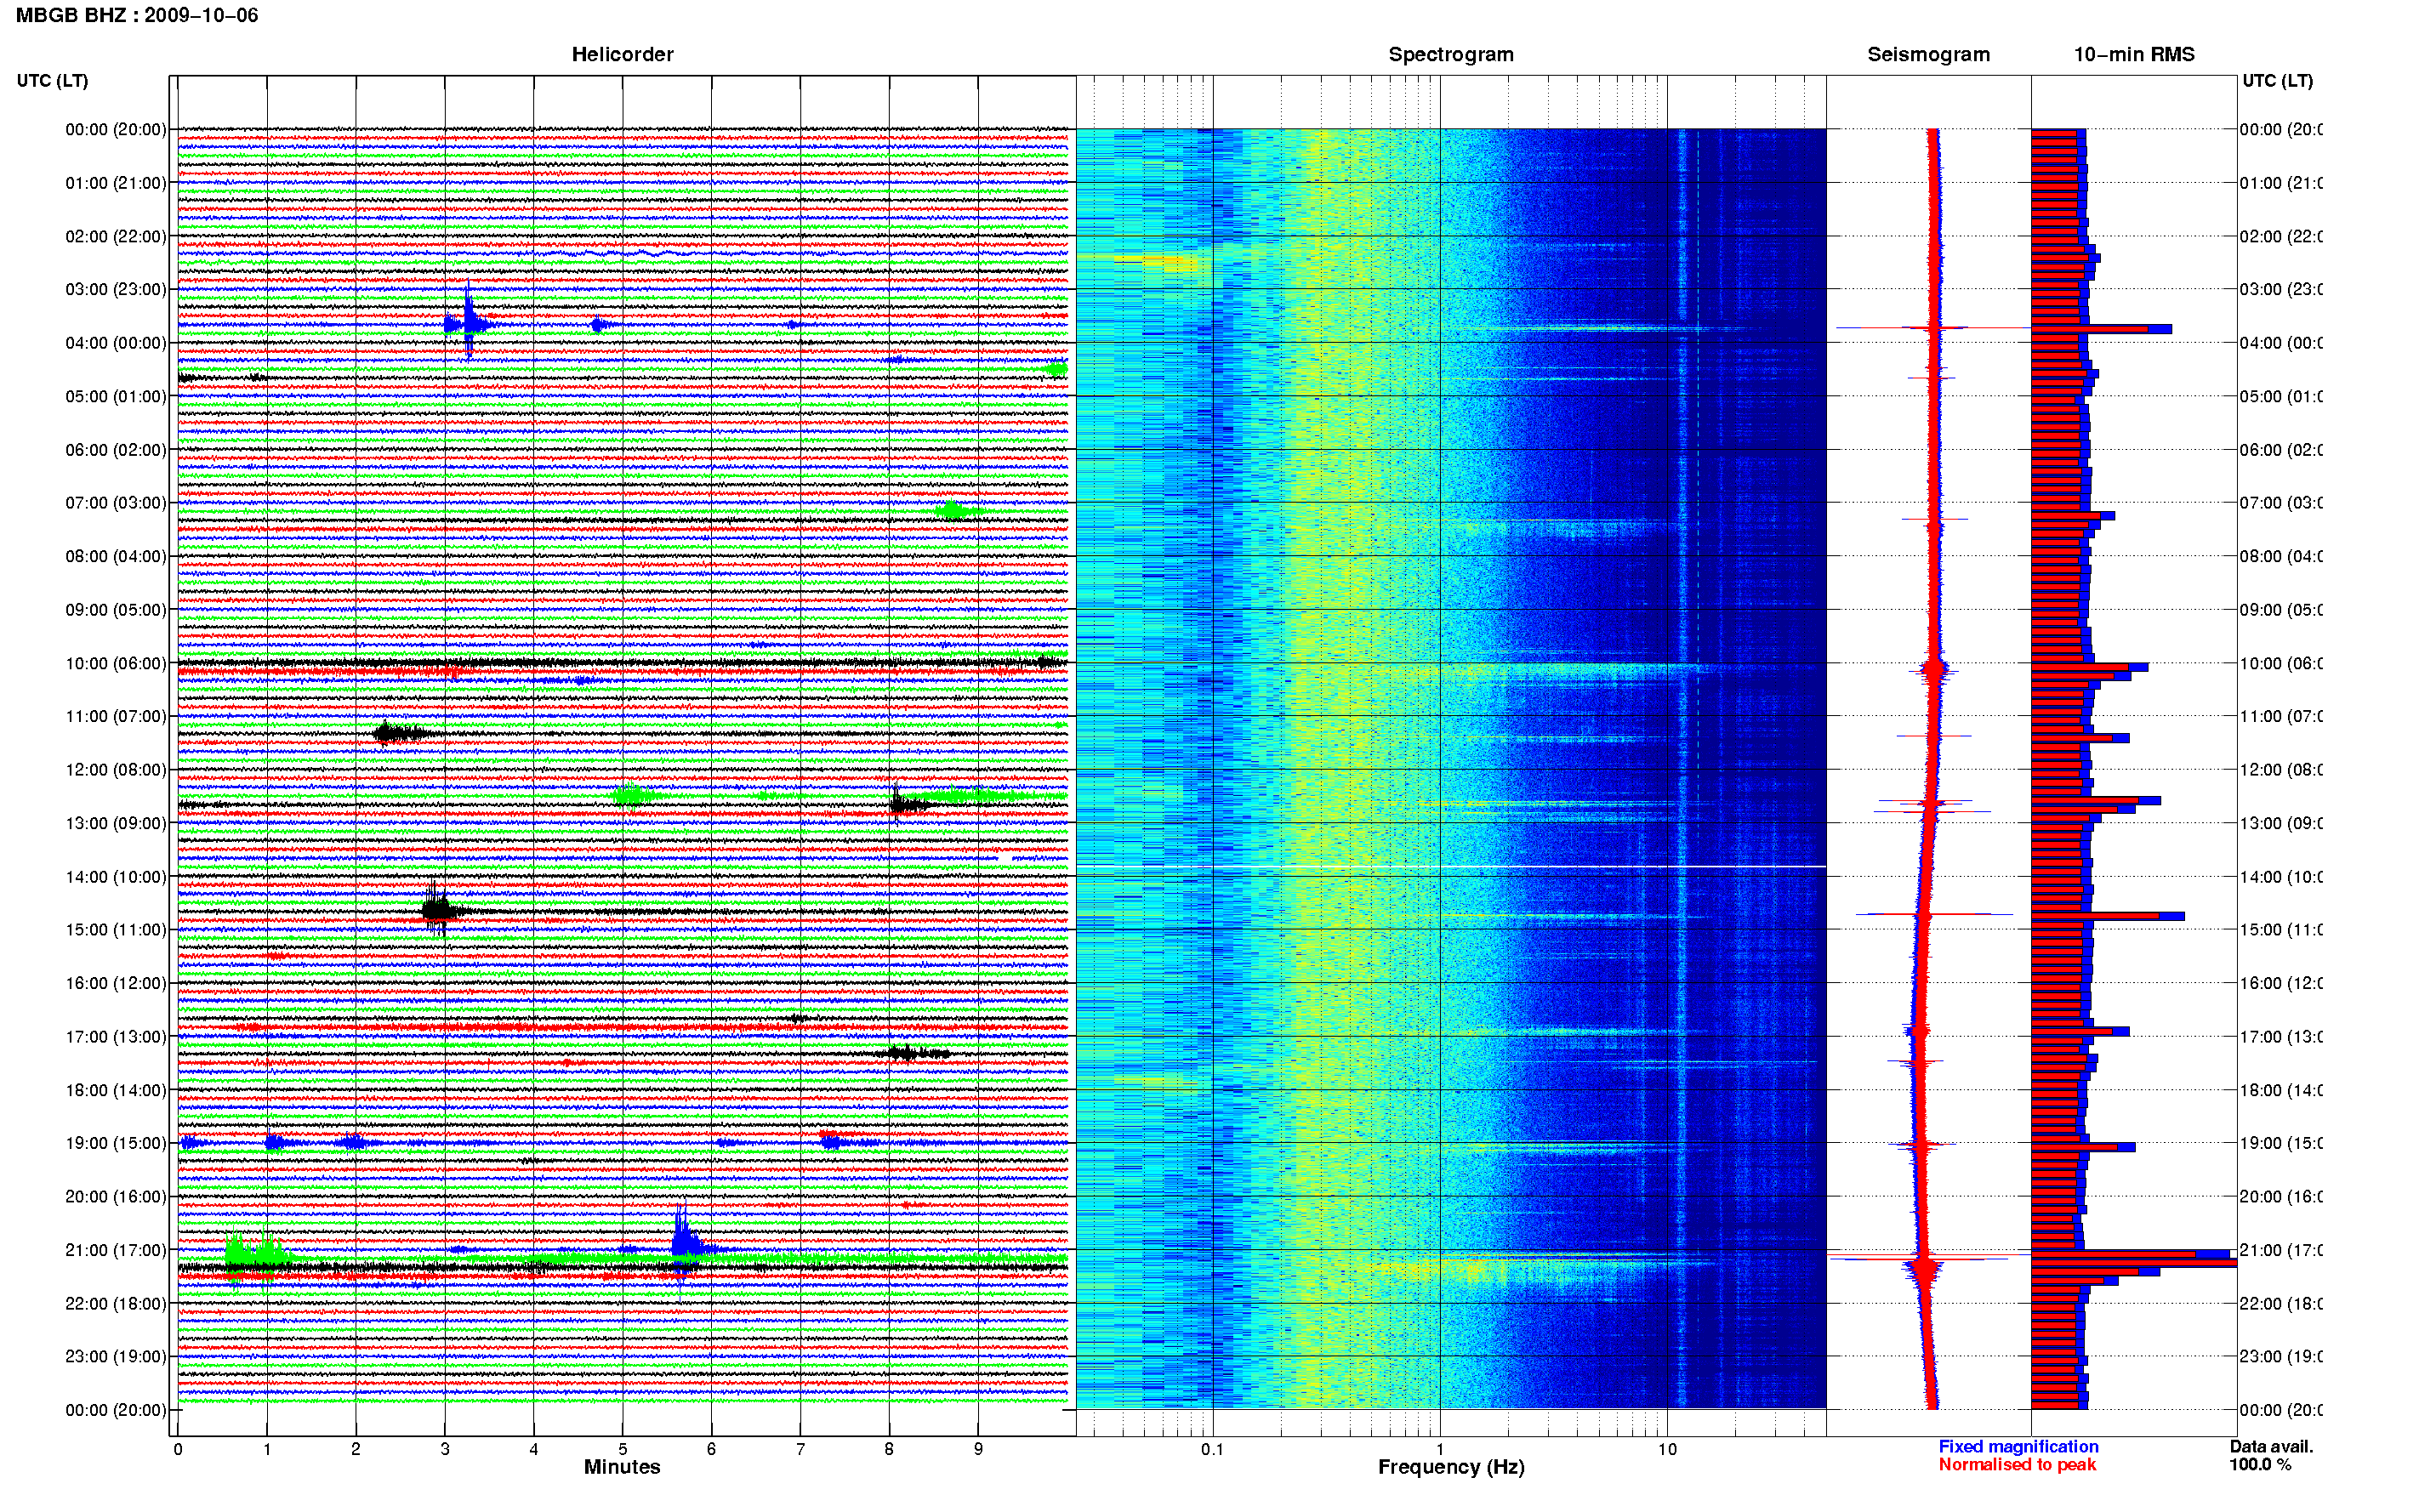Click the '10' frequency tick label
2419x1512 pixels.
point(1667,1448)
